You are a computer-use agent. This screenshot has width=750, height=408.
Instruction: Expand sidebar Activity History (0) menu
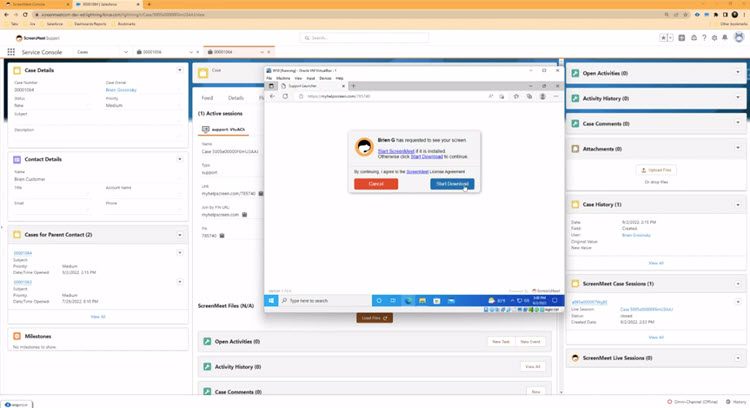(x=738, y=98)
